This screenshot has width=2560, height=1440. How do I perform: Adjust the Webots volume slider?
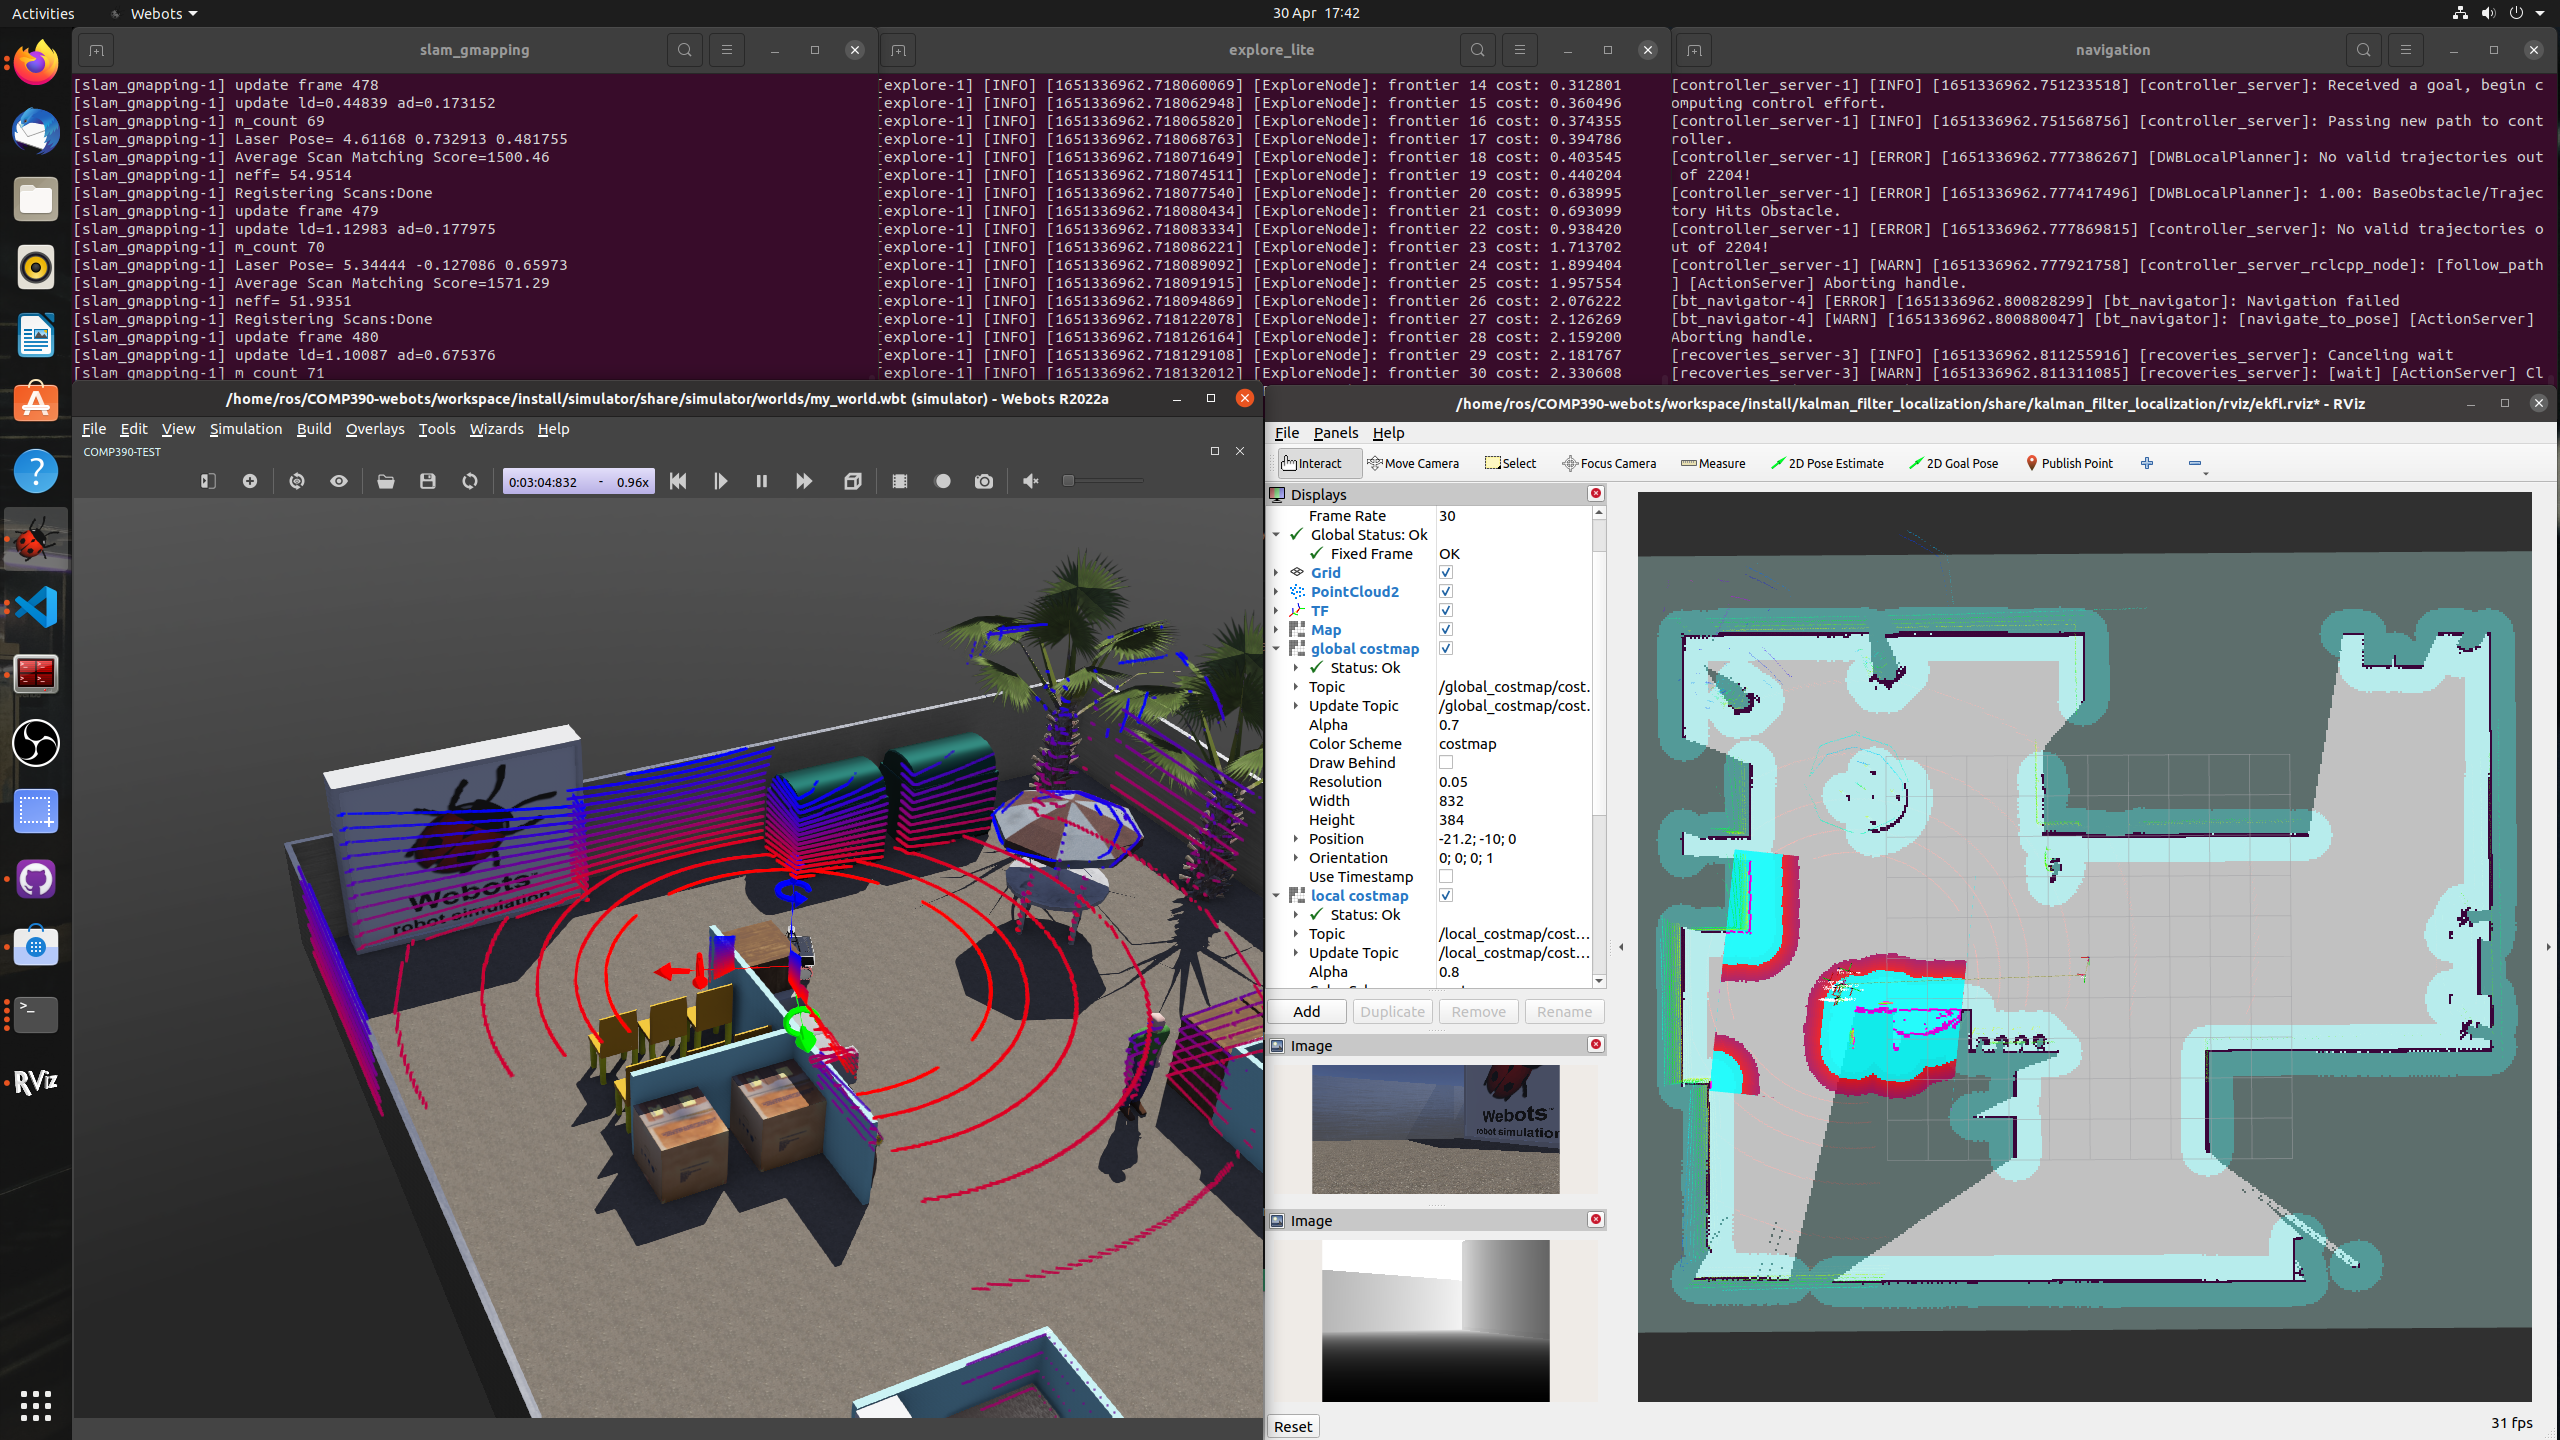pyautogui.click(x=1068, y=481)
